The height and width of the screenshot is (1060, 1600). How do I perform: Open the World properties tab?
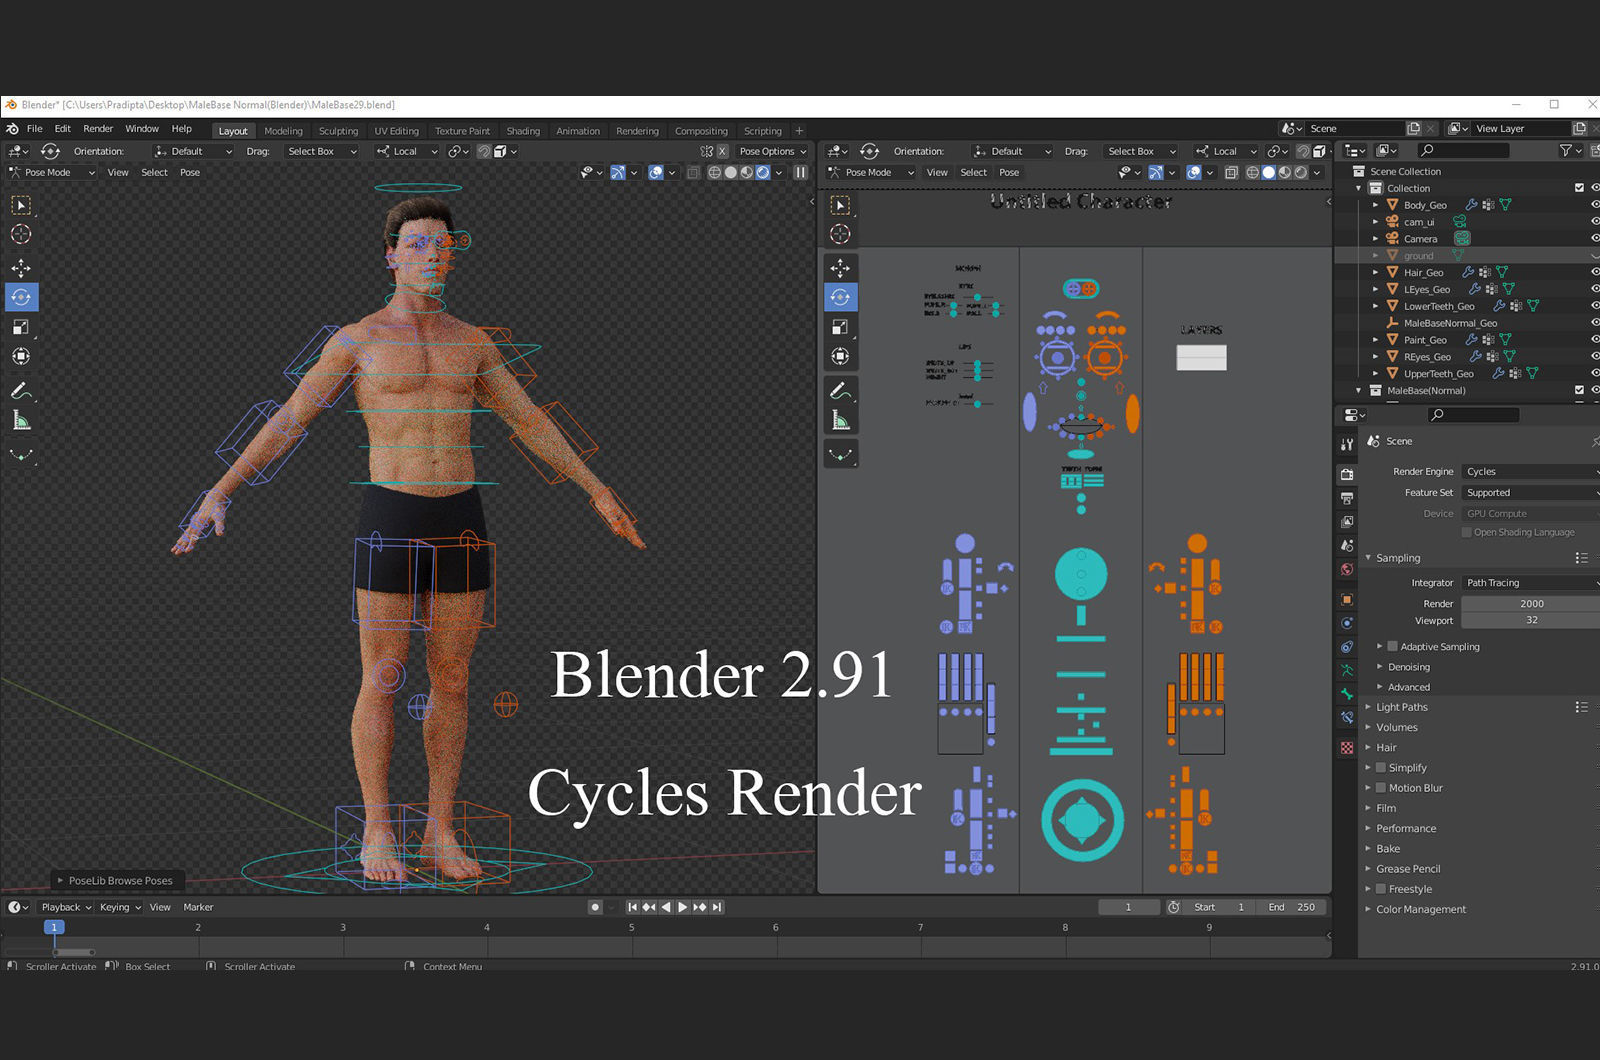pyautogui.click(x=1347, y=569)
